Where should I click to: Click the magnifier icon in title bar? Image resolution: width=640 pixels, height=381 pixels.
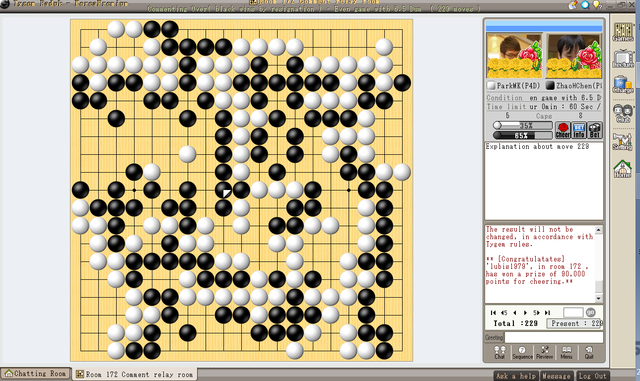click(x=586, y=5)
